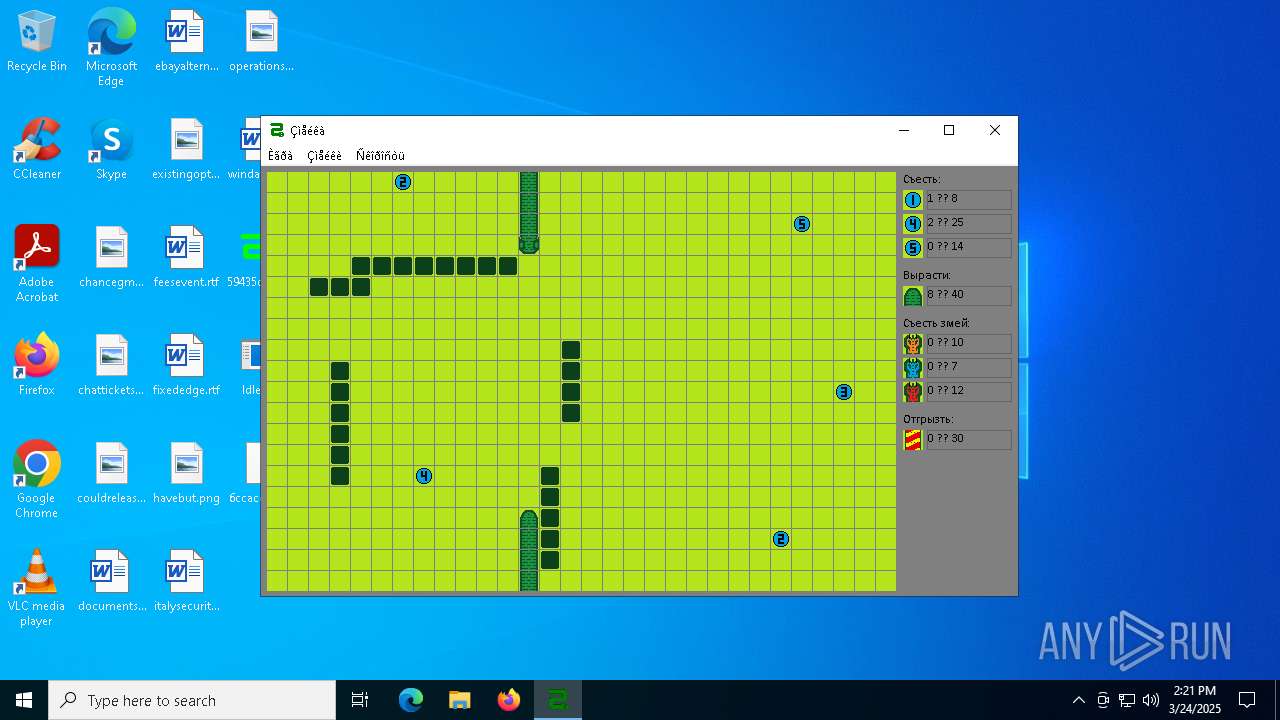Select the Adobe Acrobat desktop shortcut

(37, 264)
